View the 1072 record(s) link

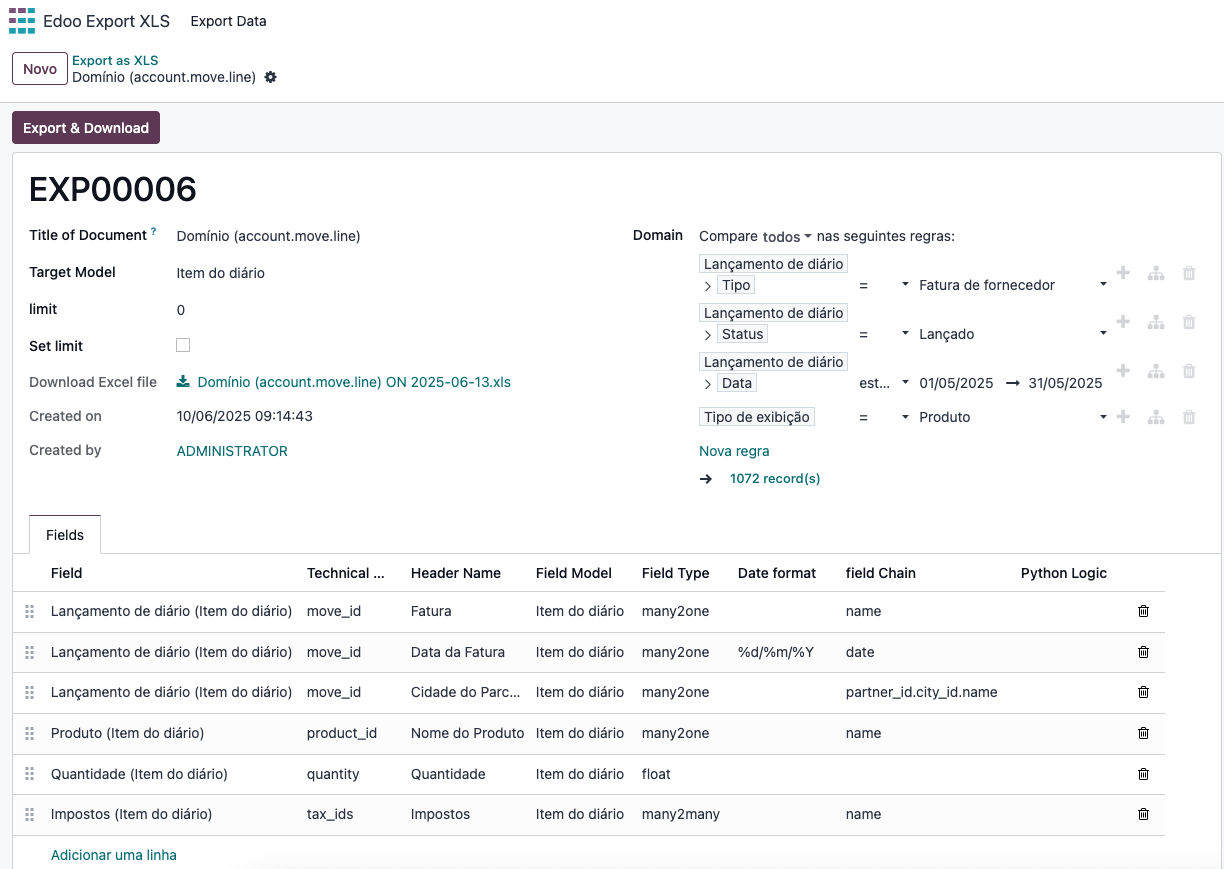click(x=775, y=479)
